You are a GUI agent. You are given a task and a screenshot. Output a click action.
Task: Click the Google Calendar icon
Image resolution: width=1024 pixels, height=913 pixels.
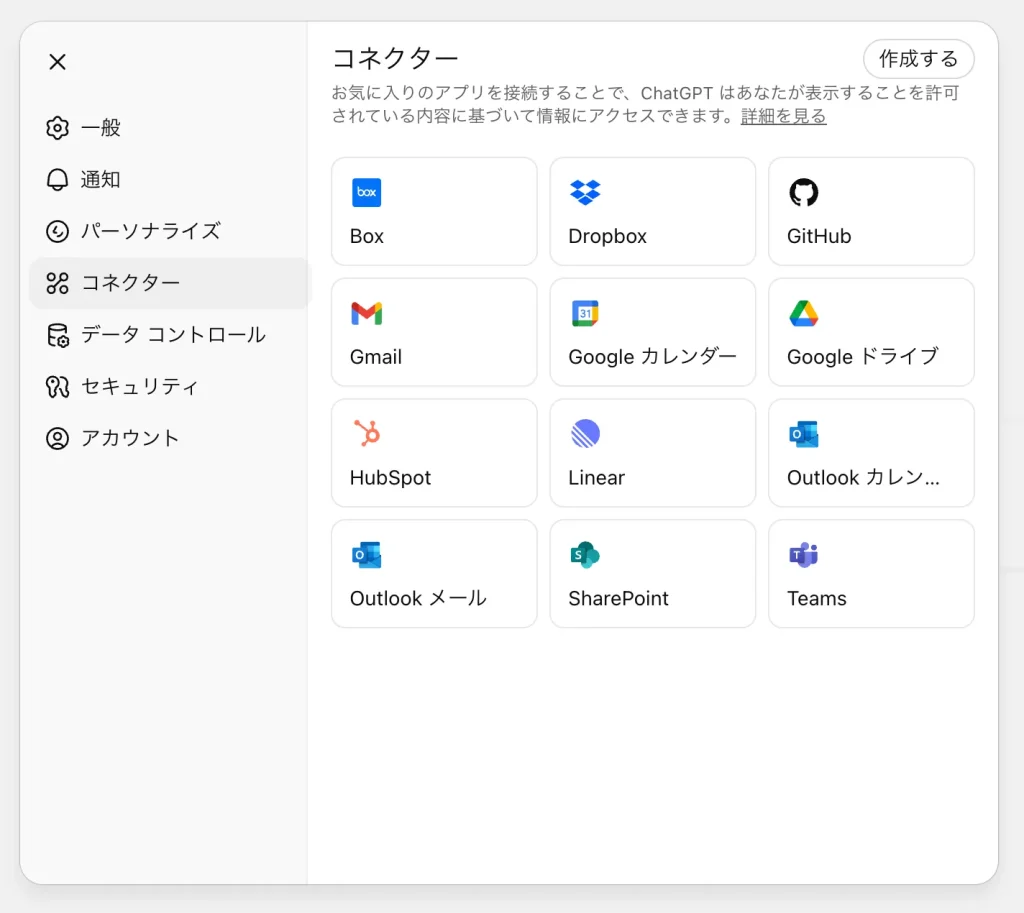point(585,313)
